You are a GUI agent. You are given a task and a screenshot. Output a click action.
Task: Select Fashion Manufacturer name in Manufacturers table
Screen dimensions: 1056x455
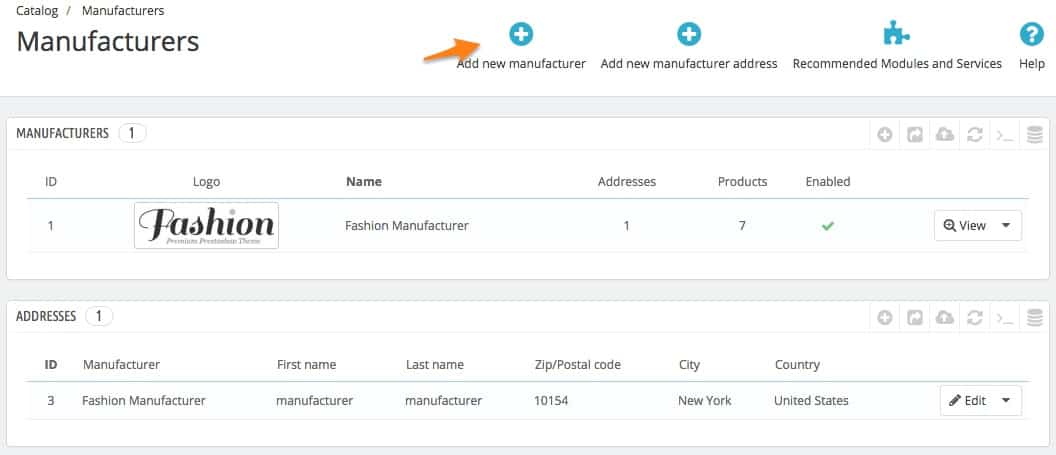407,225
